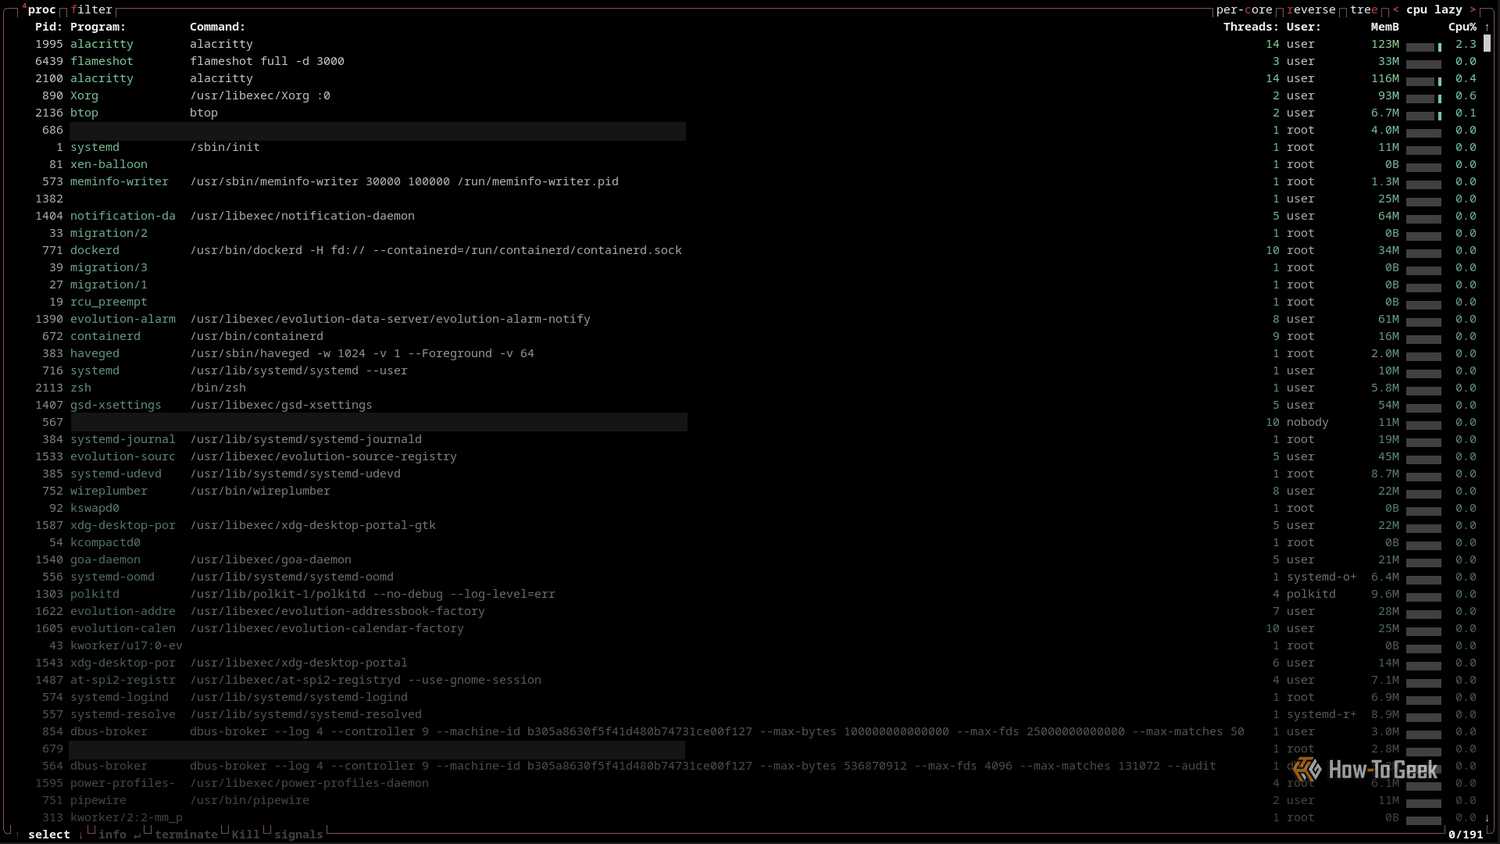Select the flameshot process row
Screen dimensions: 1500x844
pos(755,61)
